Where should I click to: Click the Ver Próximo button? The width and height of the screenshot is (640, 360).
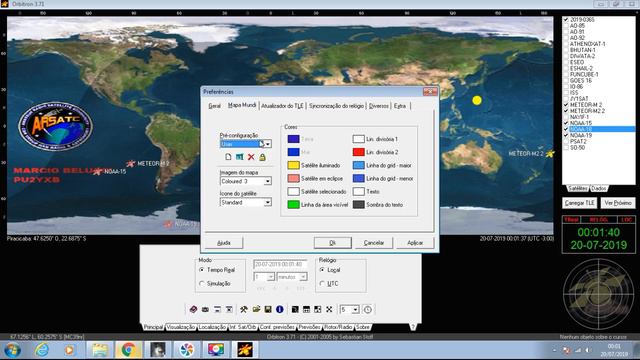(618, 203)
